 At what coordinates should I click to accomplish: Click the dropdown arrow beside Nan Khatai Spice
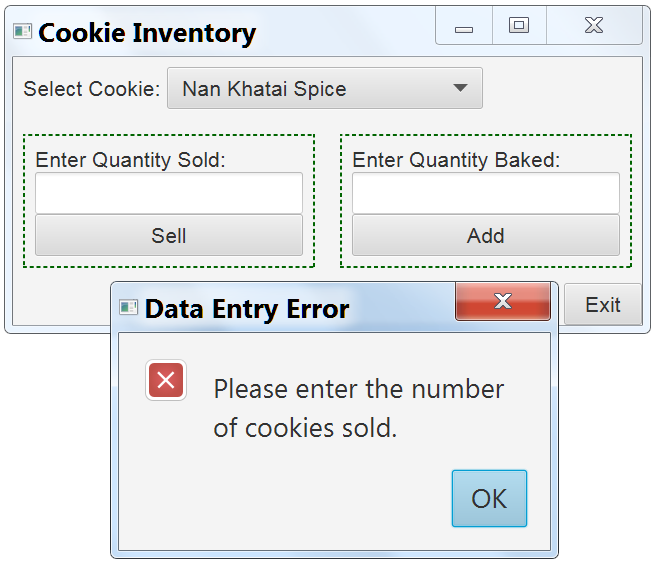tap(460, 88)
